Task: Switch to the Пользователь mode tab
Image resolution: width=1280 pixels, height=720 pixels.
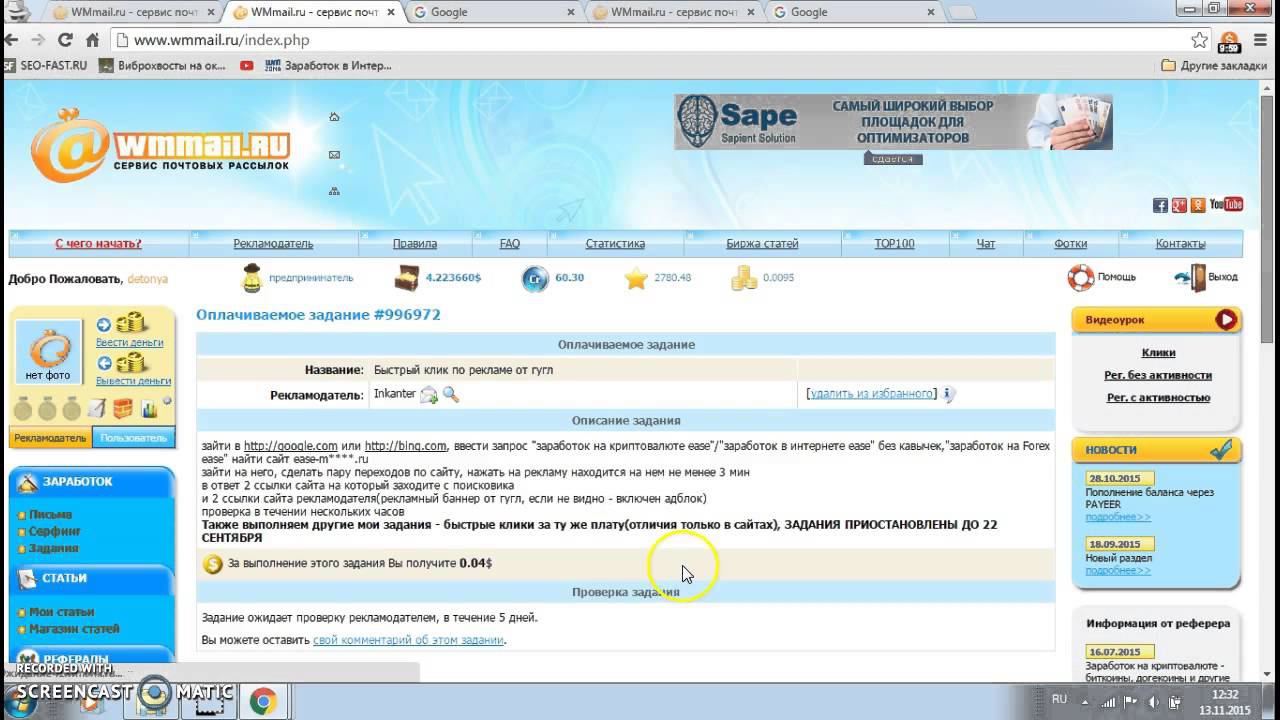Action: click(133, 437)
